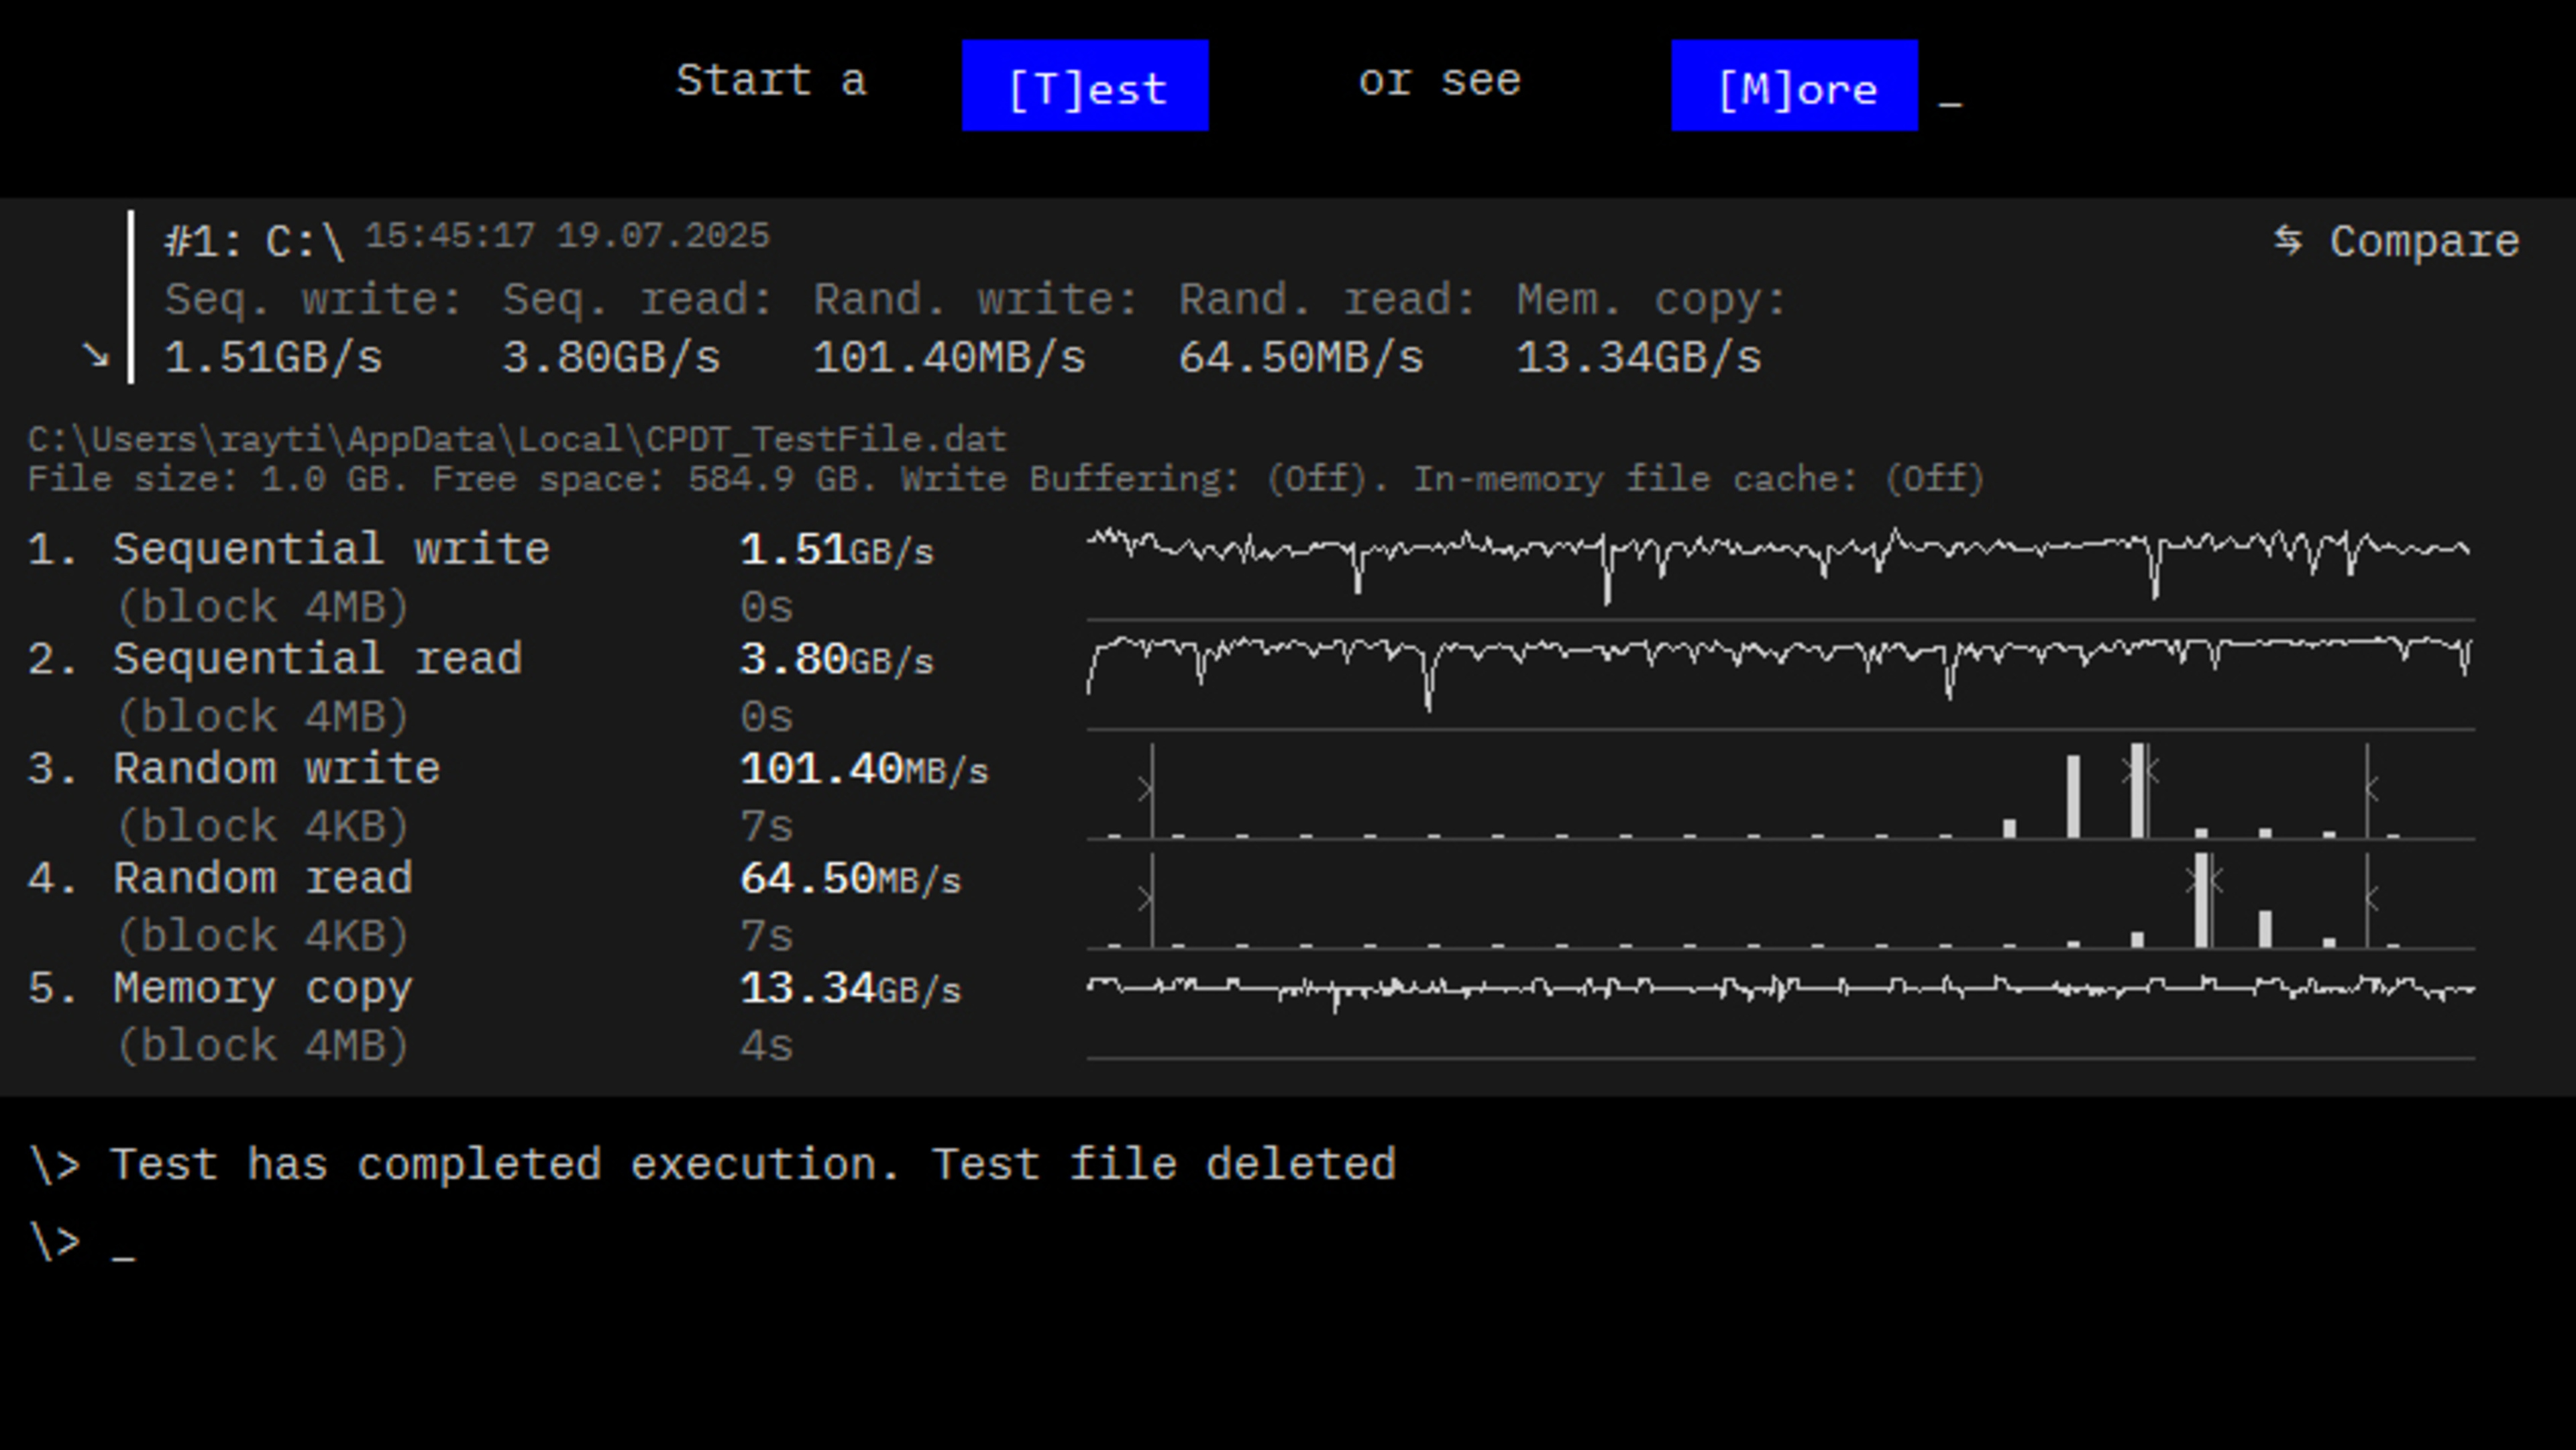Image resolution: width=2576 pixels, height=1450 pixels.
Task: Select the #1: C:\ result header
Action: [254, 242]
